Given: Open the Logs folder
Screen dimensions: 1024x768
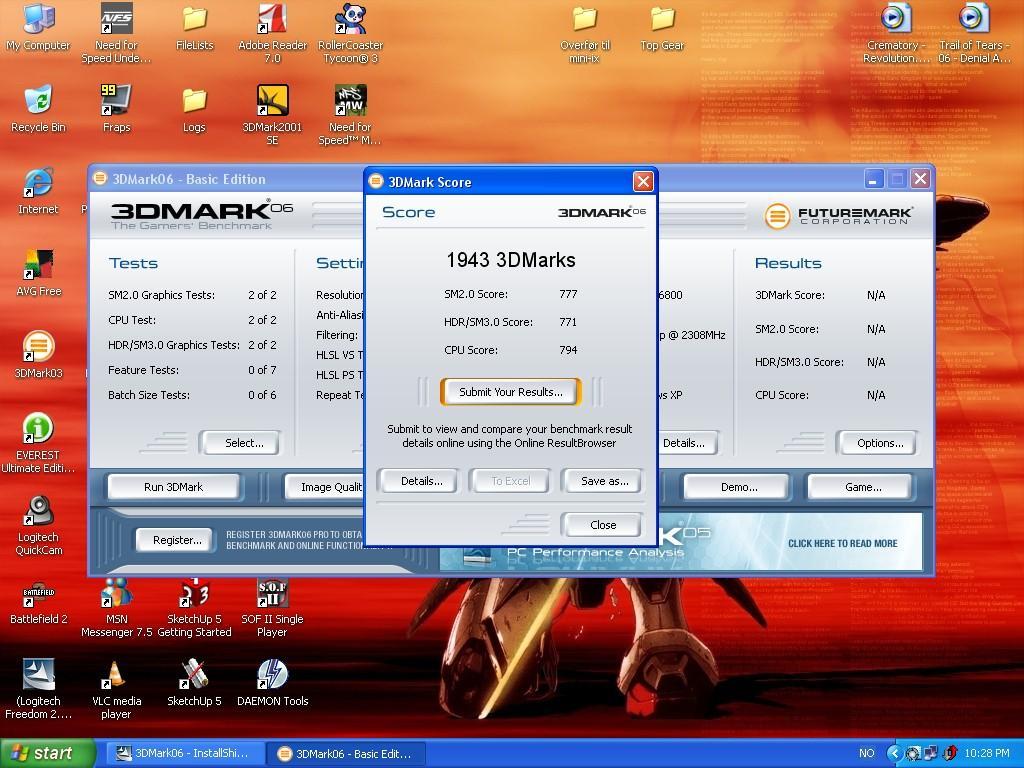Looking at the screenshot, I should point(194,109).
